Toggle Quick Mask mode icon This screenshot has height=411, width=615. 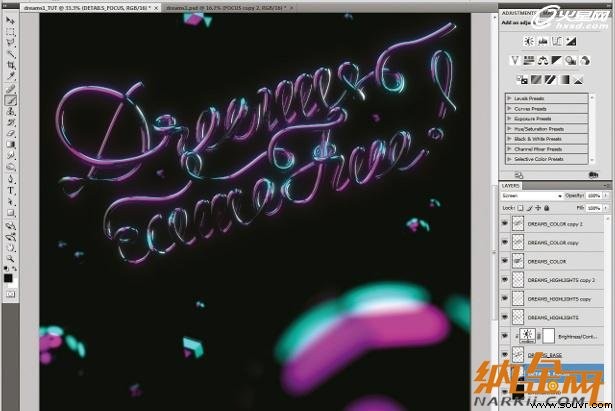point(11,294)
